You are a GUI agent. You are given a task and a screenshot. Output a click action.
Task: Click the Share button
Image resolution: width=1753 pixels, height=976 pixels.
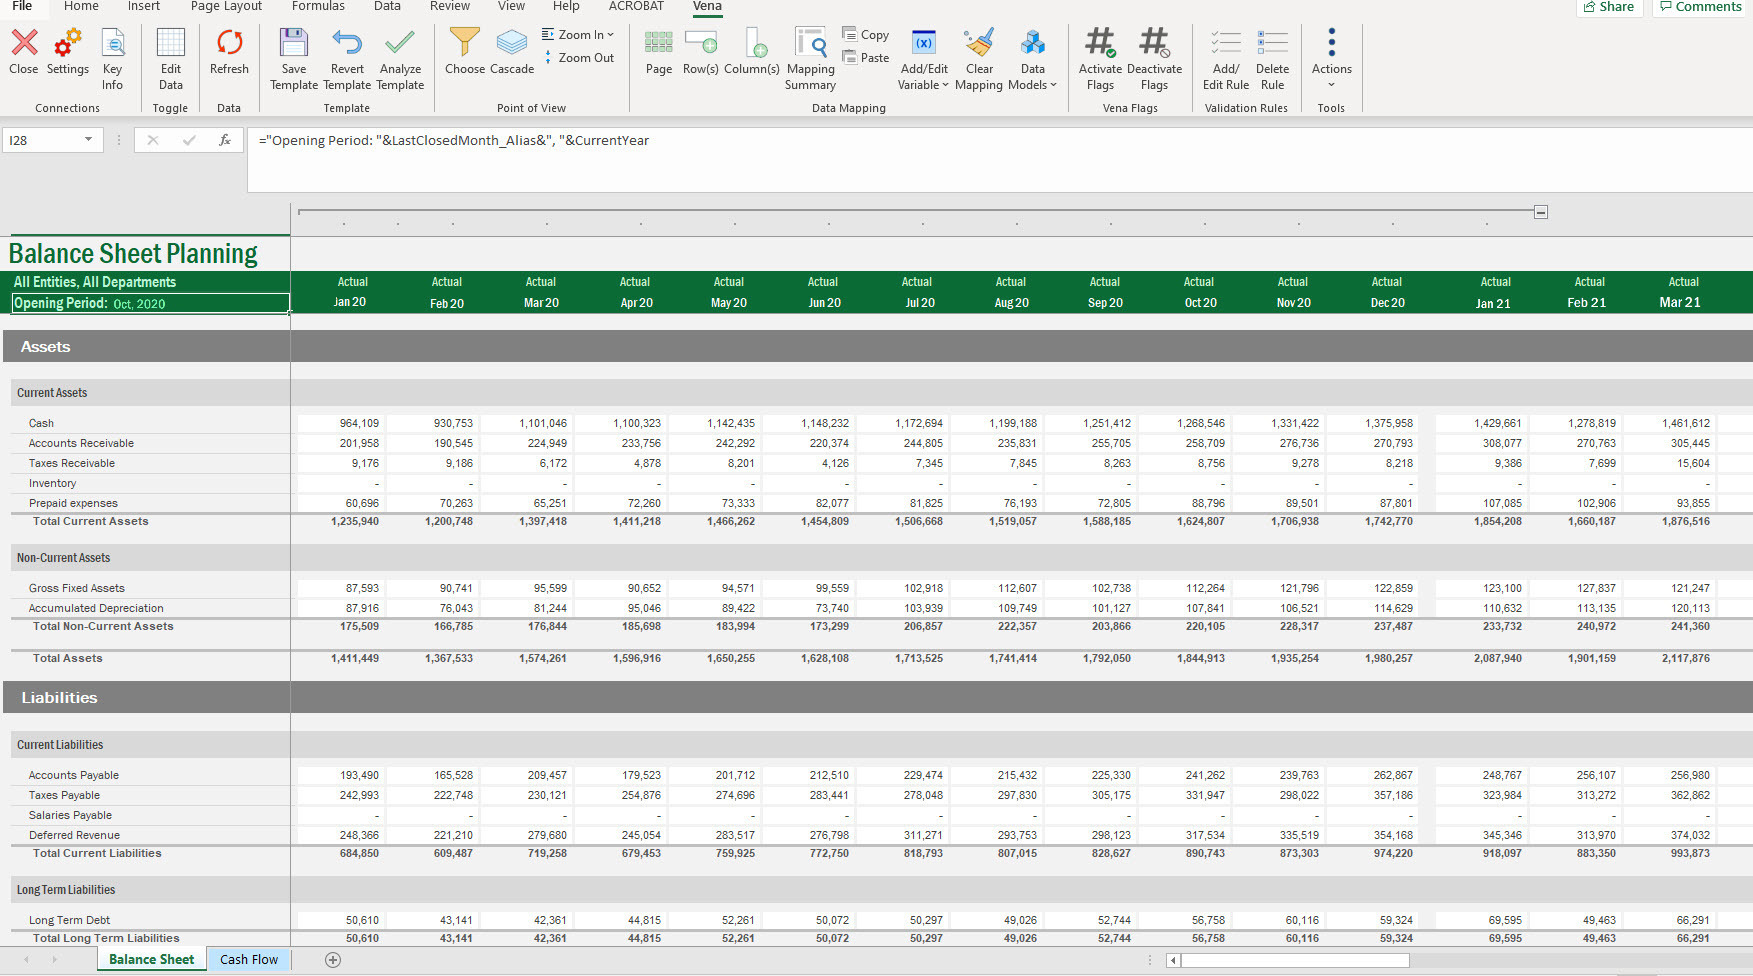click(1609, 7)
